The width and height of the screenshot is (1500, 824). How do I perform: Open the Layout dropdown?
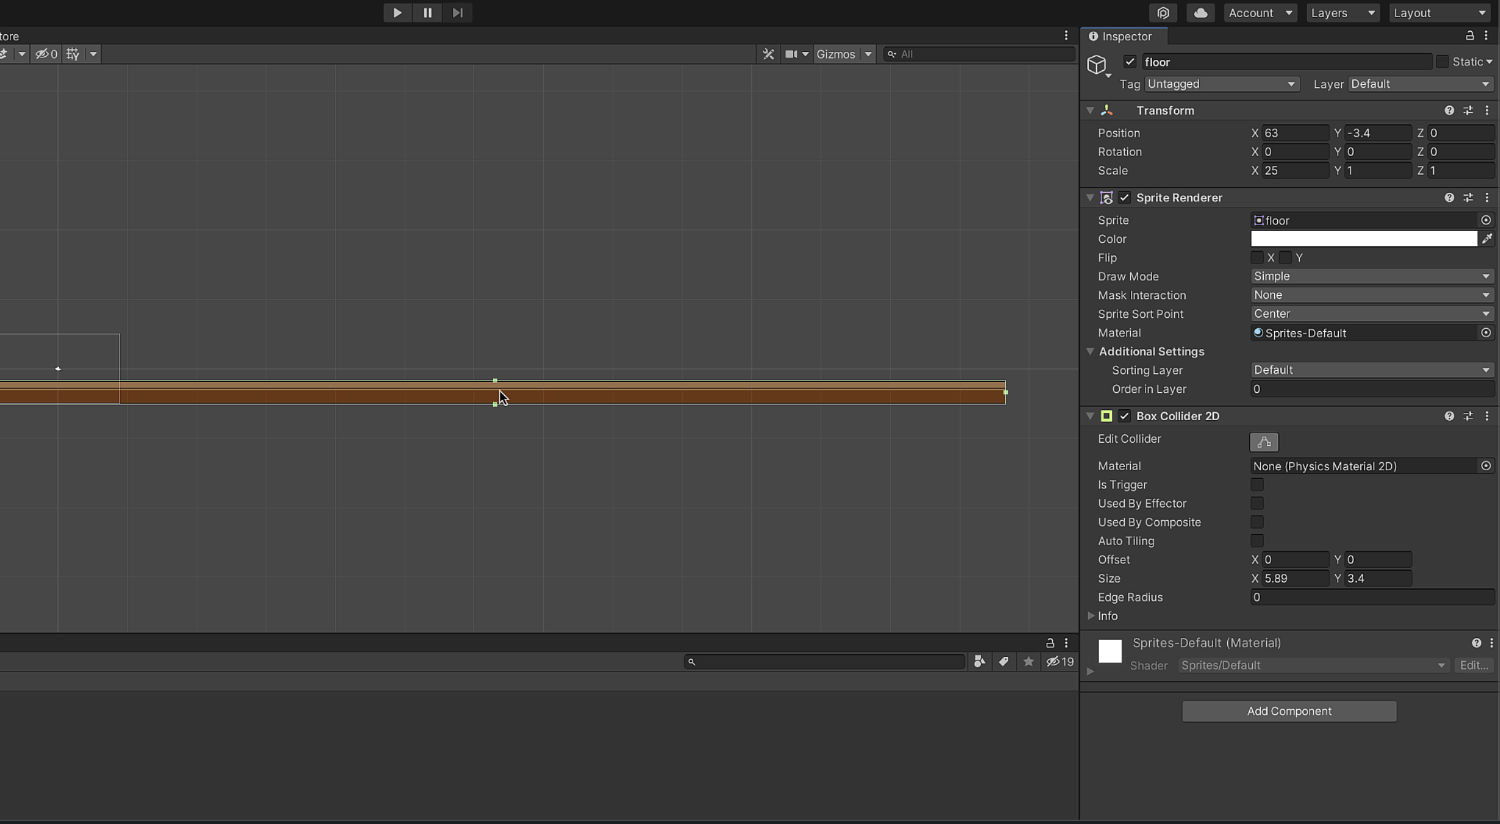pos(1439,13)
